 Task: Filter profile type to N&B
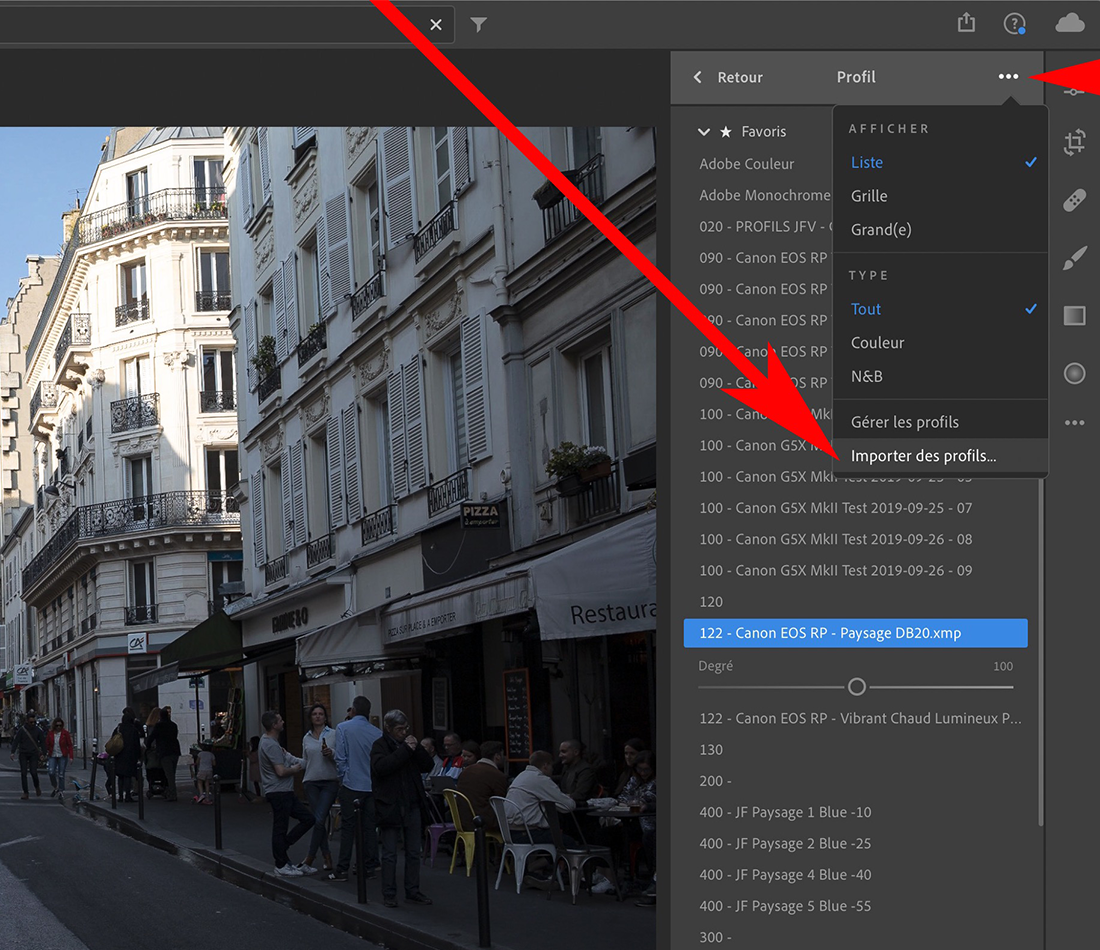866,376
